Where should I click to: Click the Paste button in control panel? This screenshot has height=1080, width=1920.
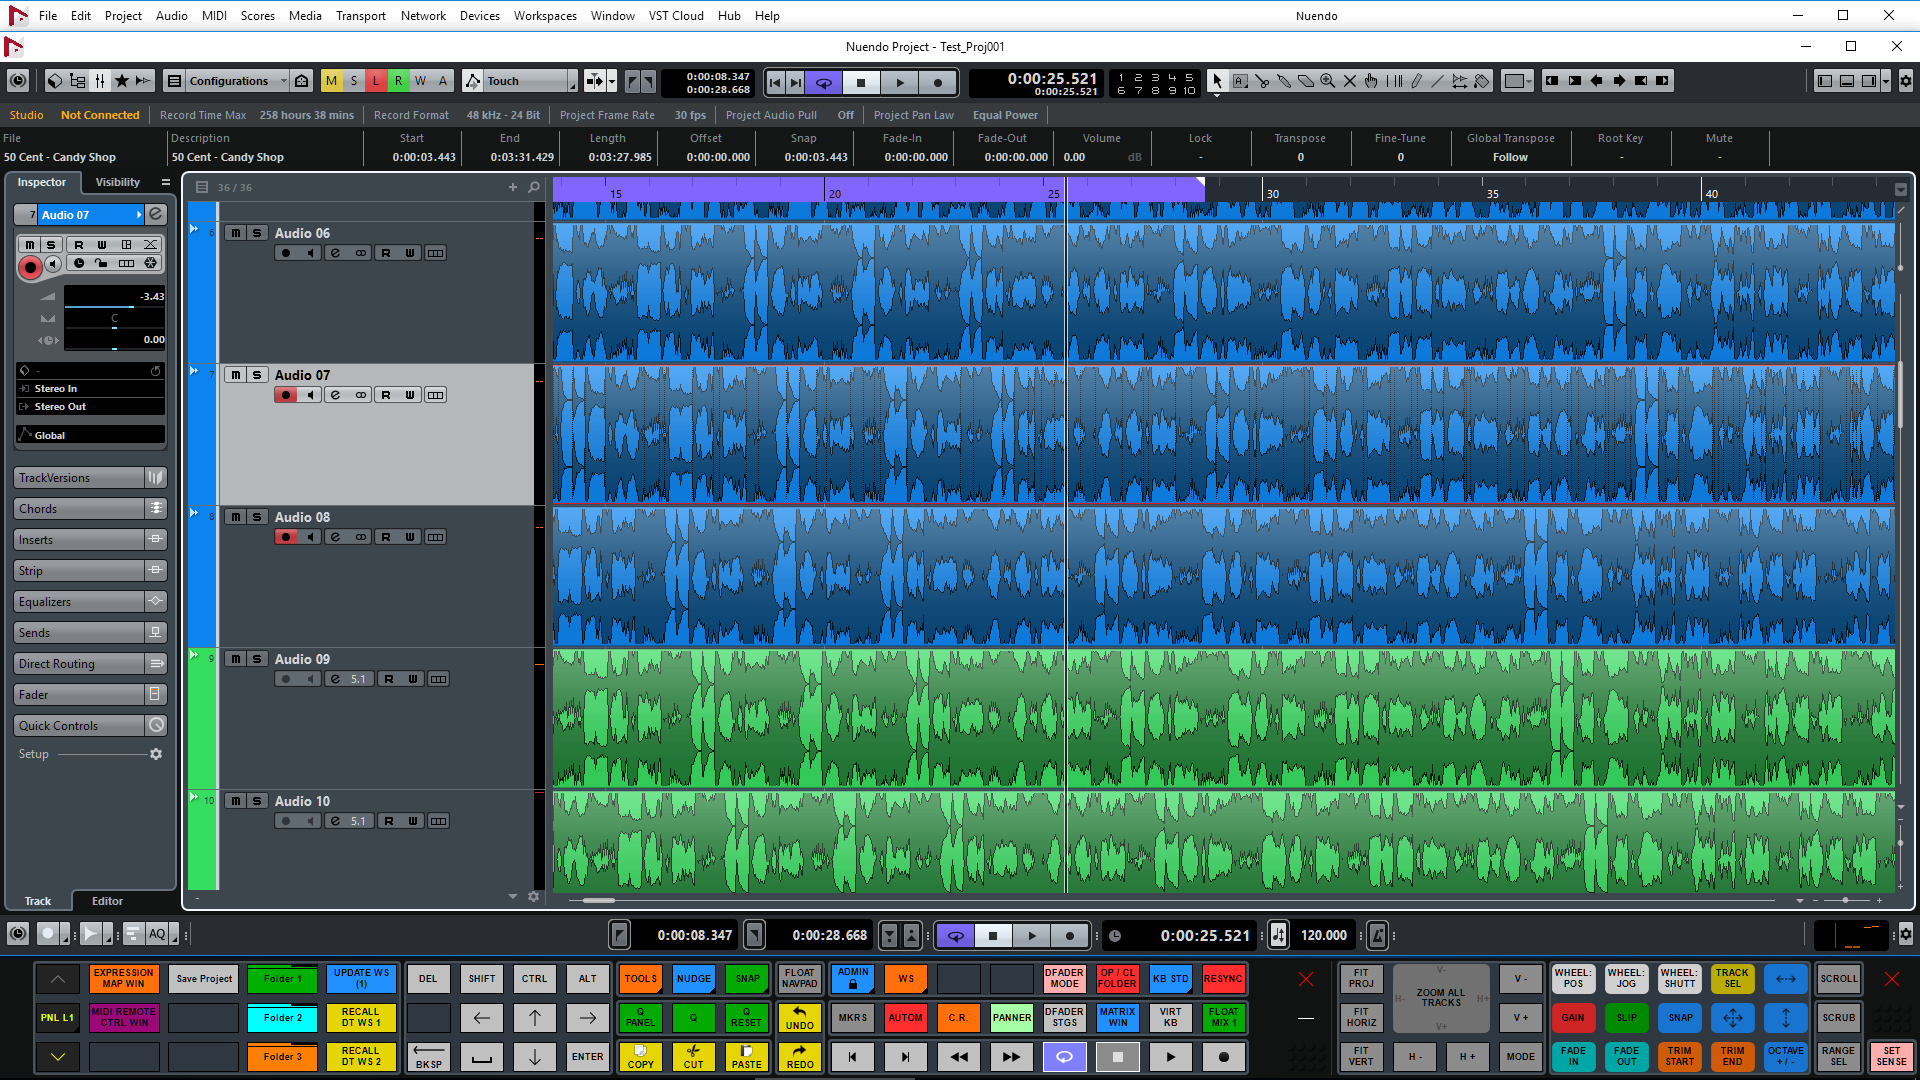point(746,1057)
